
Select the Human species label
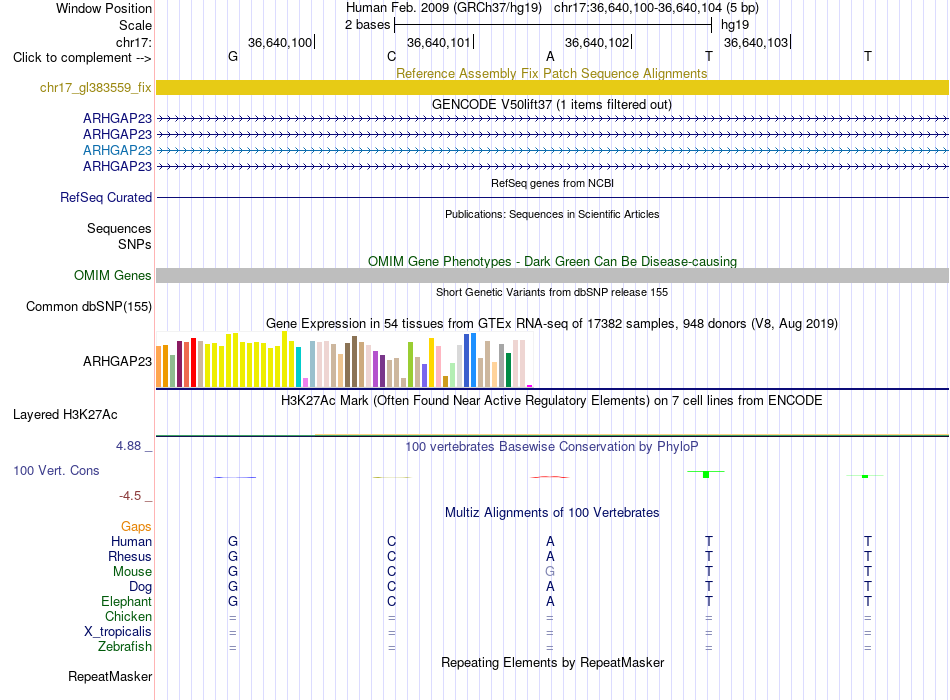coord(131,542)
